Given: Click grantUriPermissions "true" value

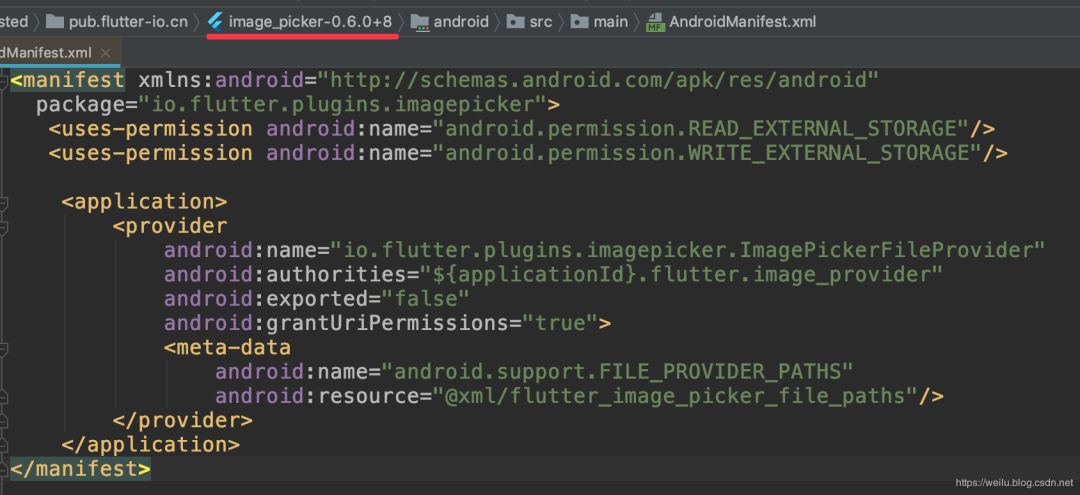Looking at the screenshot, I should click(x=559, y=323).
